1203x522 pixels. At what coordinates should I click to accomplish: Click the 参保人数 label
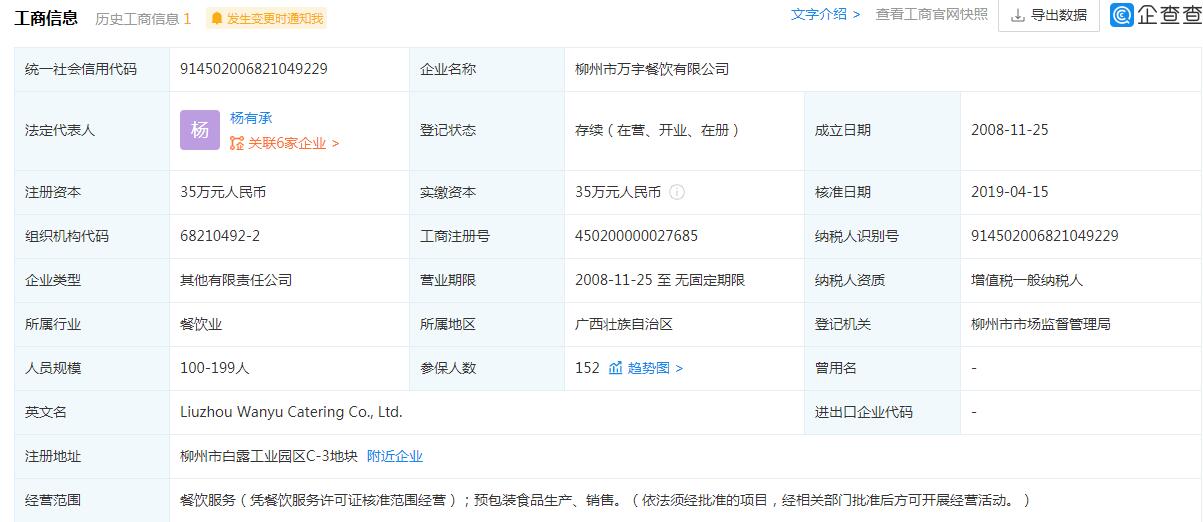click(x=448, y=368)
